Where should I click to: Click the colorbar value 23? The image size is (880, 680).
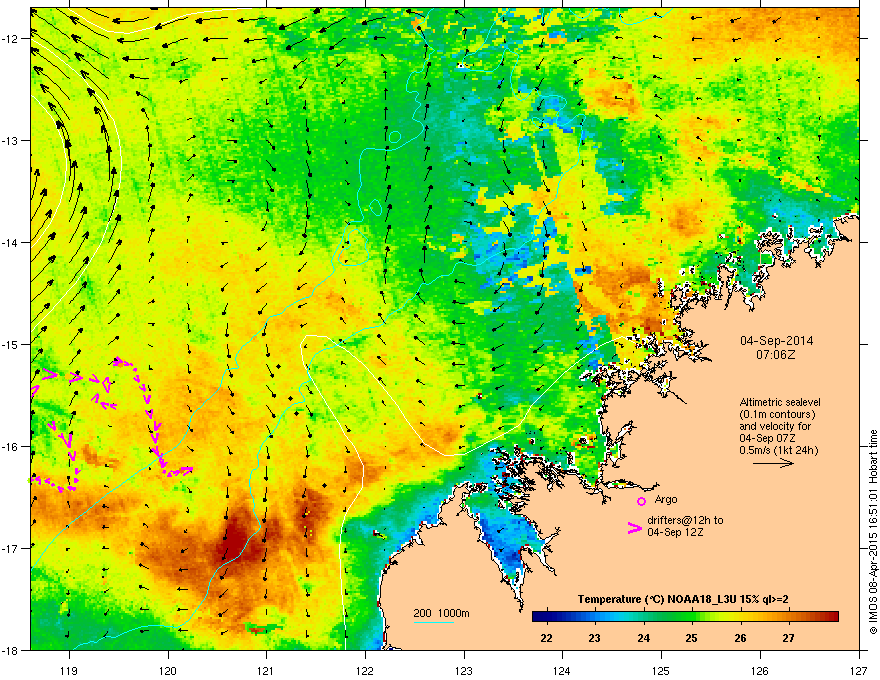(594, 638)
